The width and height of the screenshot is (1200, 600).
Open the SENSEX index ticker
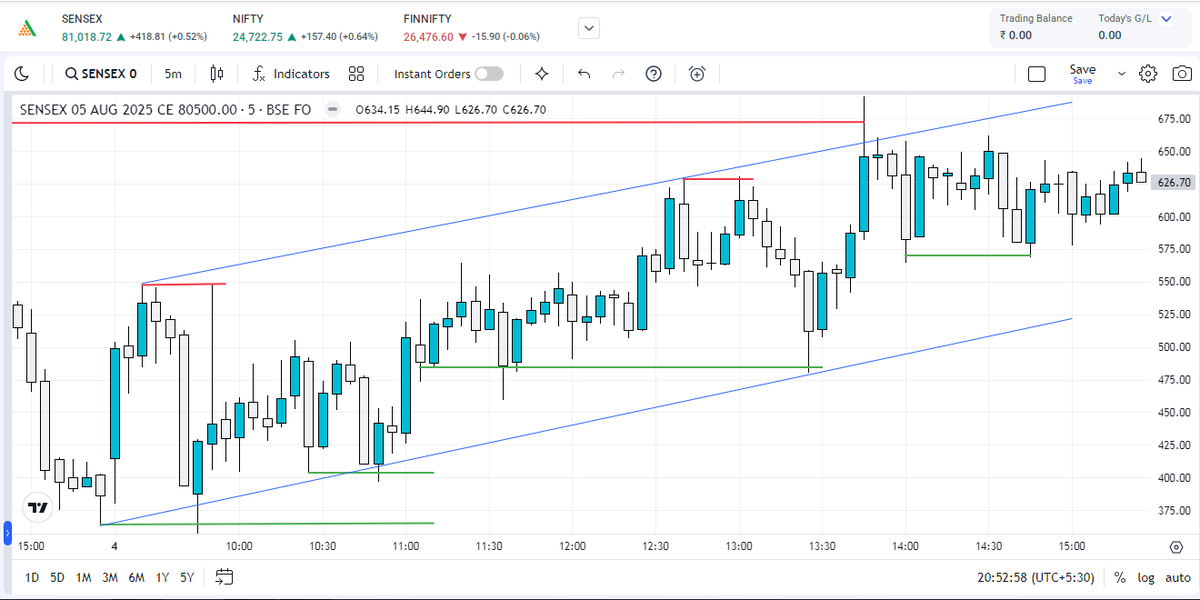(x=134, y=28)
